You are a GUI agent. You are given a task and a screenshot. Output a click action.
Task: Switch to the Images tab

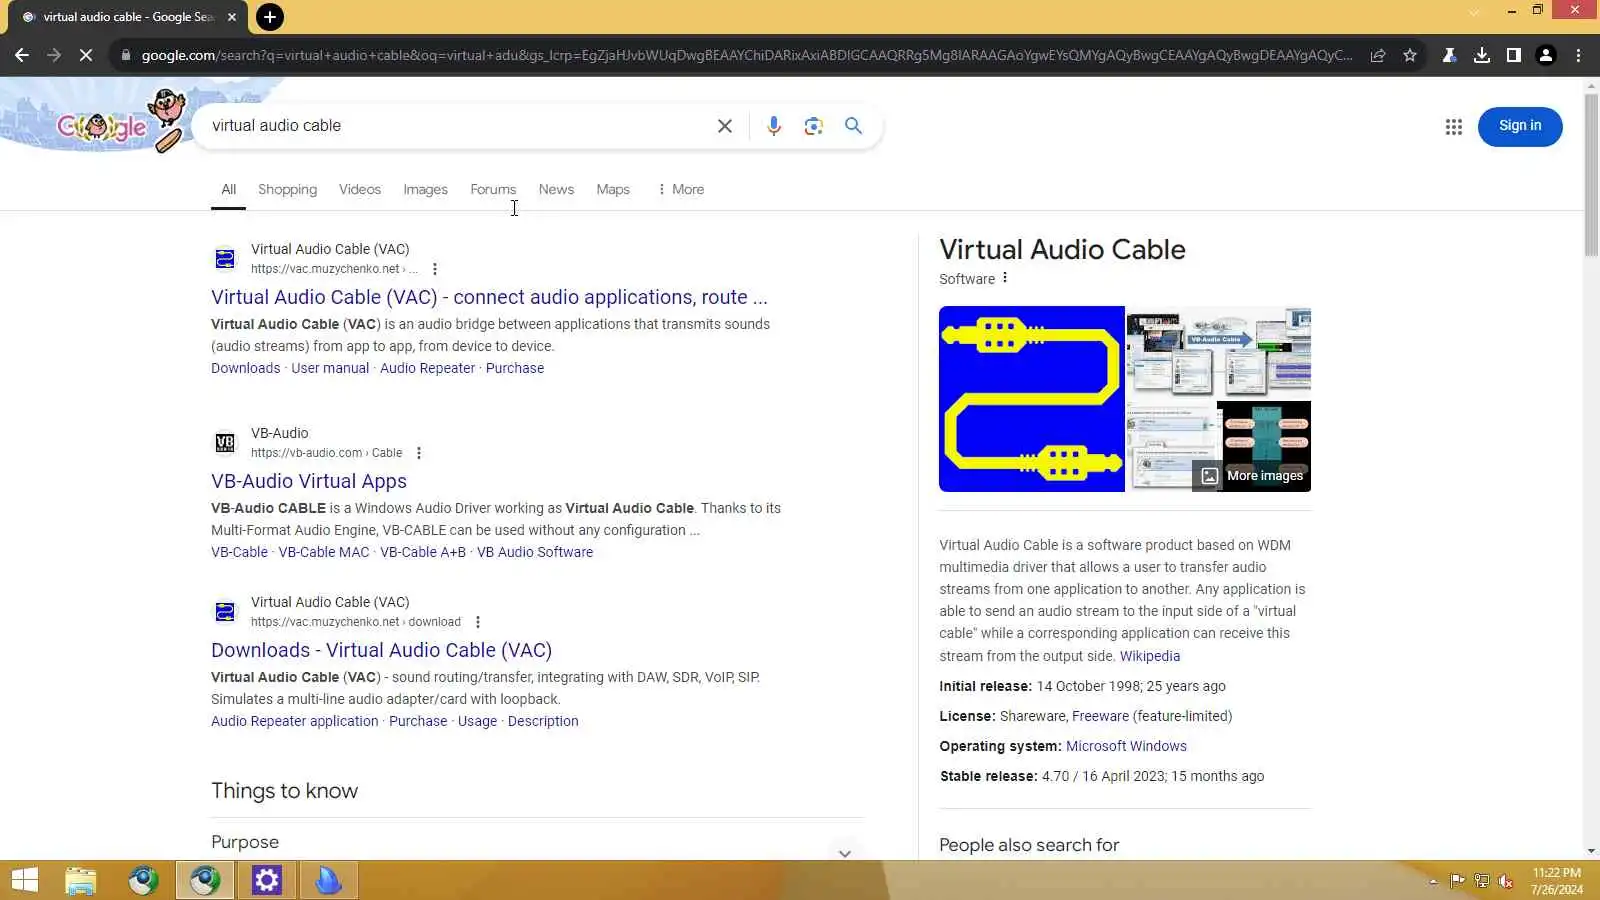click(425, 190)
